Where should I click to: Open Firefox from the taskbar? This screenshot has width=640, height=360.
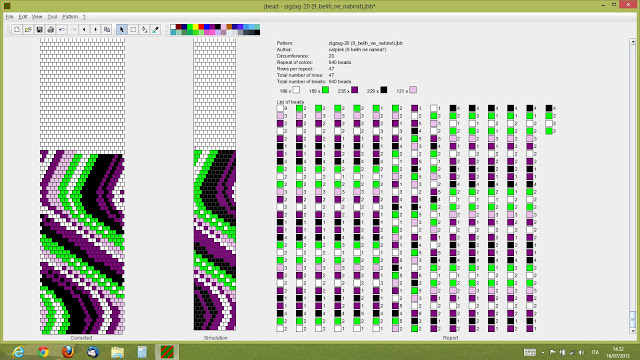[x=68, y=351]
